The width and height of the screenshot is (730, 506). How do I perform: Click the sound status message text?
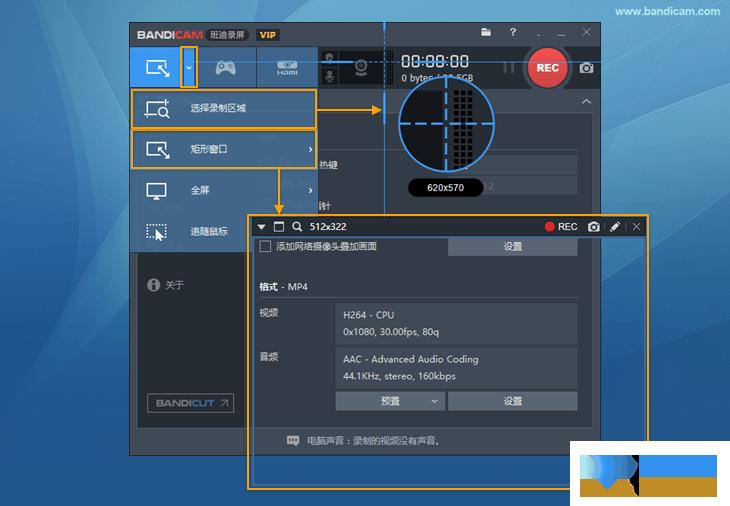tap(373, 440)
